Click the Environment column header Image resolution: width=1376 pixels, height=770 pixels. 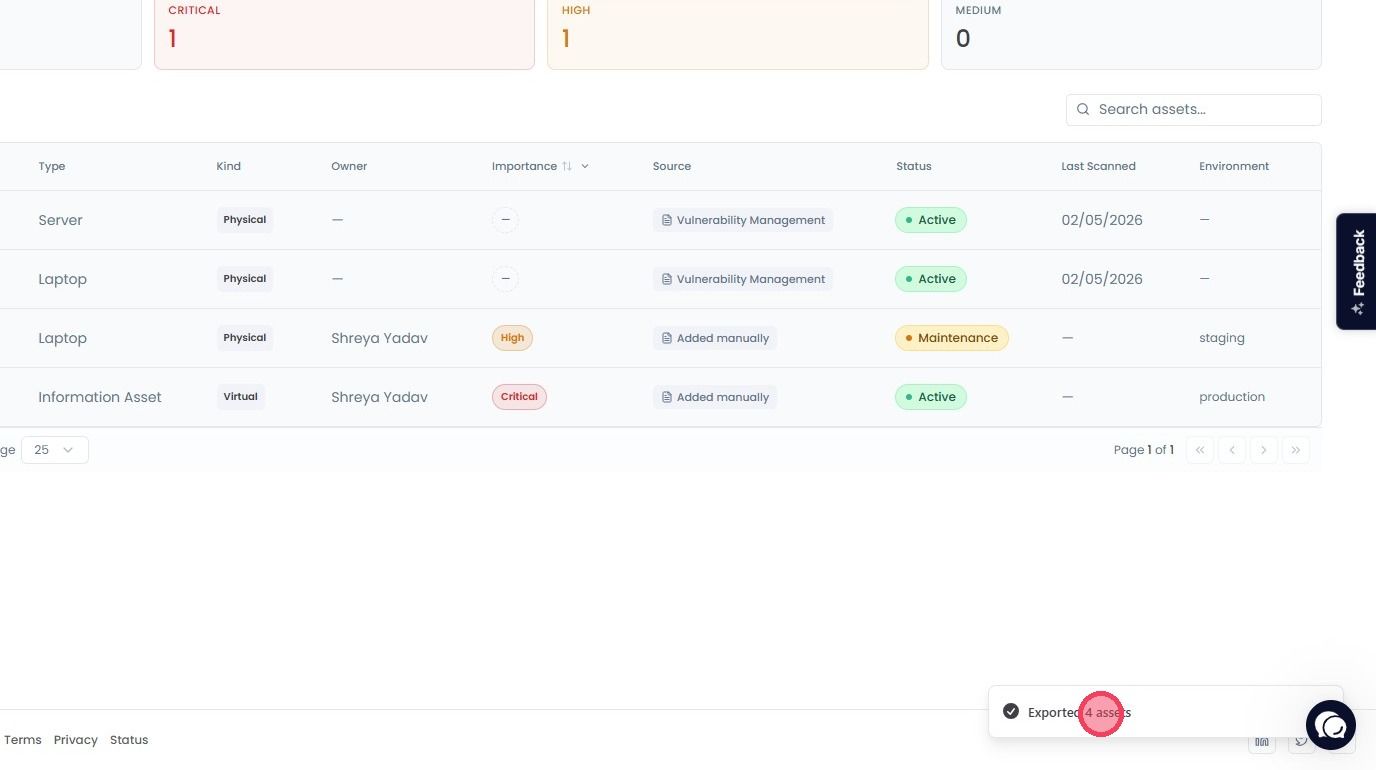1234,166
